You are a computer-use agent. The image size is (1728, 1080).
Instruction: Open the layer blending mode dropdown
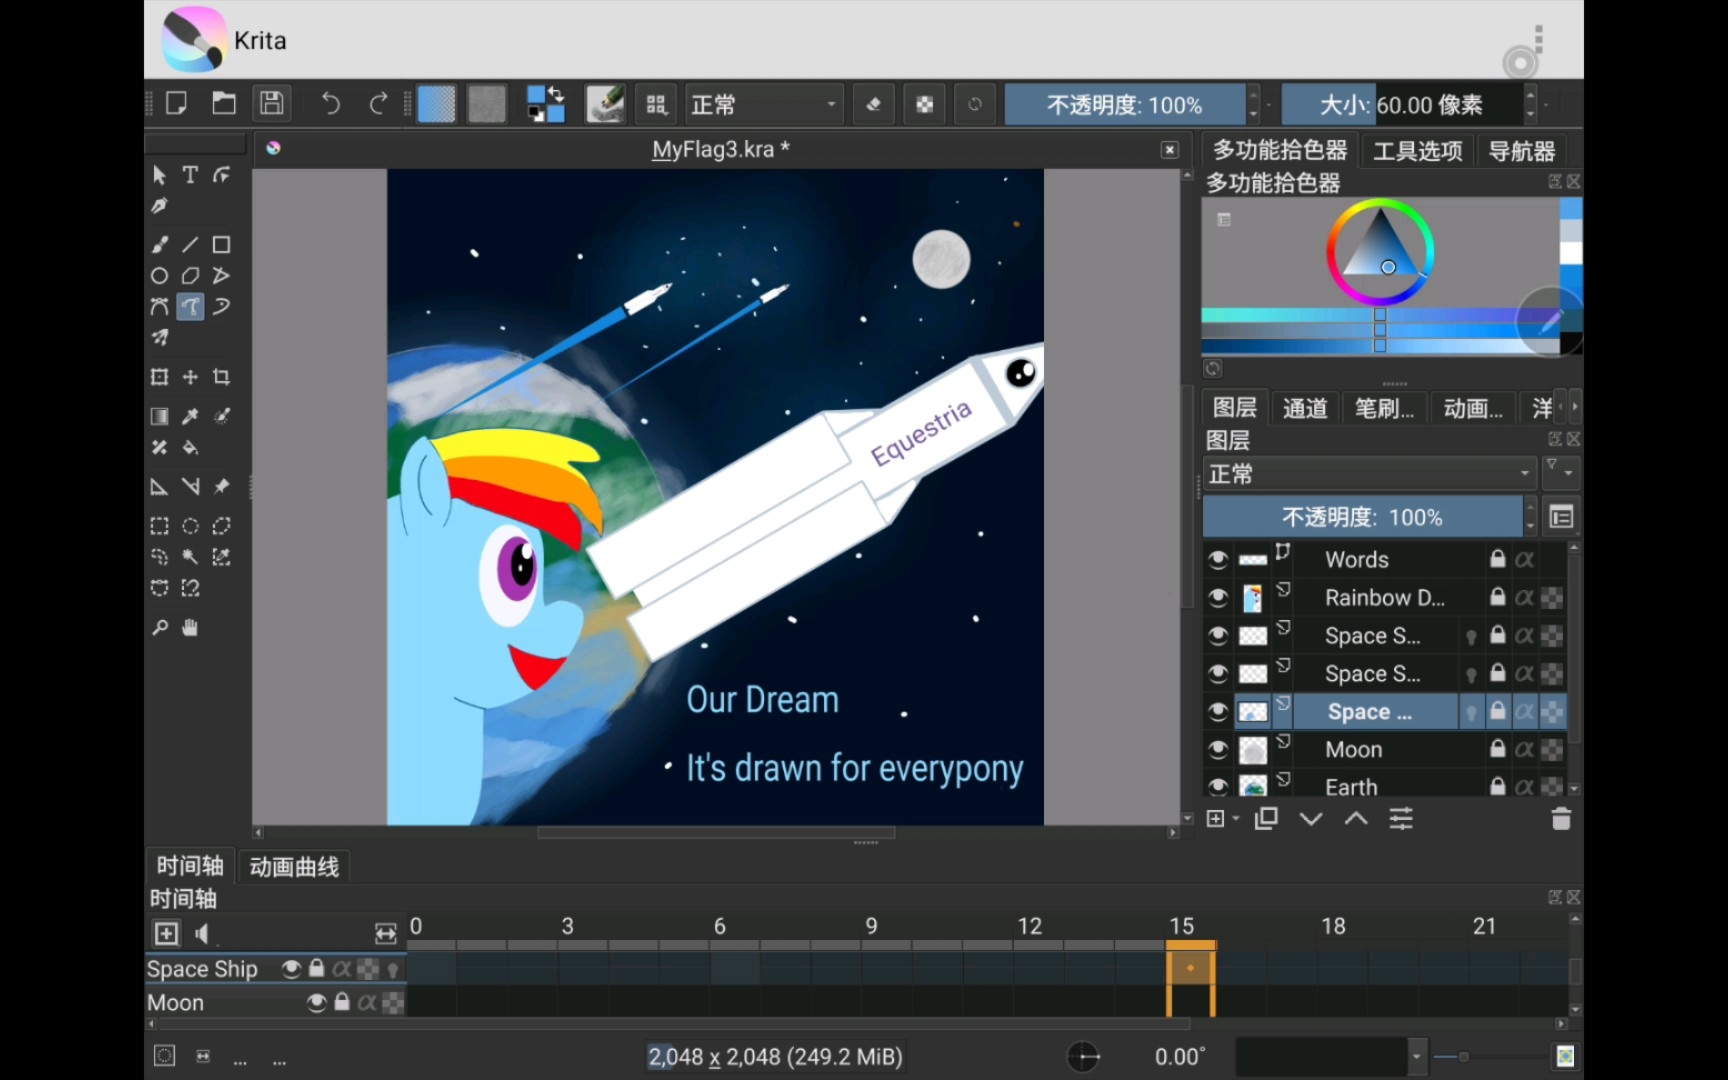1369,474
